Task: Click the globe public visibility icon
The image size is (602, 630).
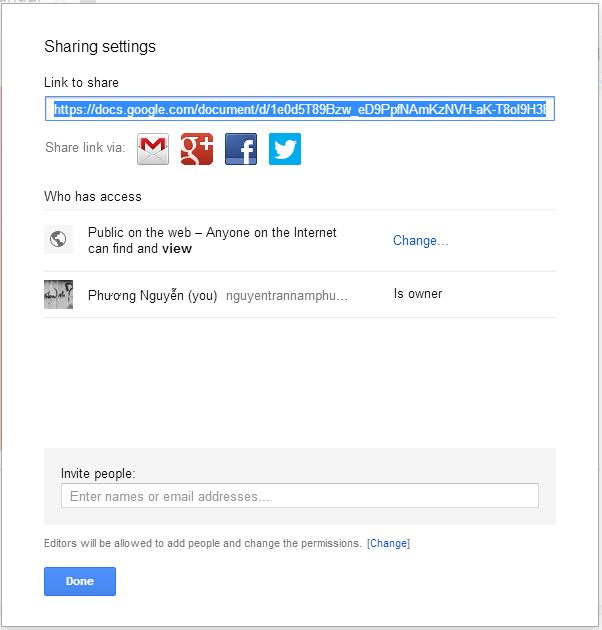Action: 58,239
